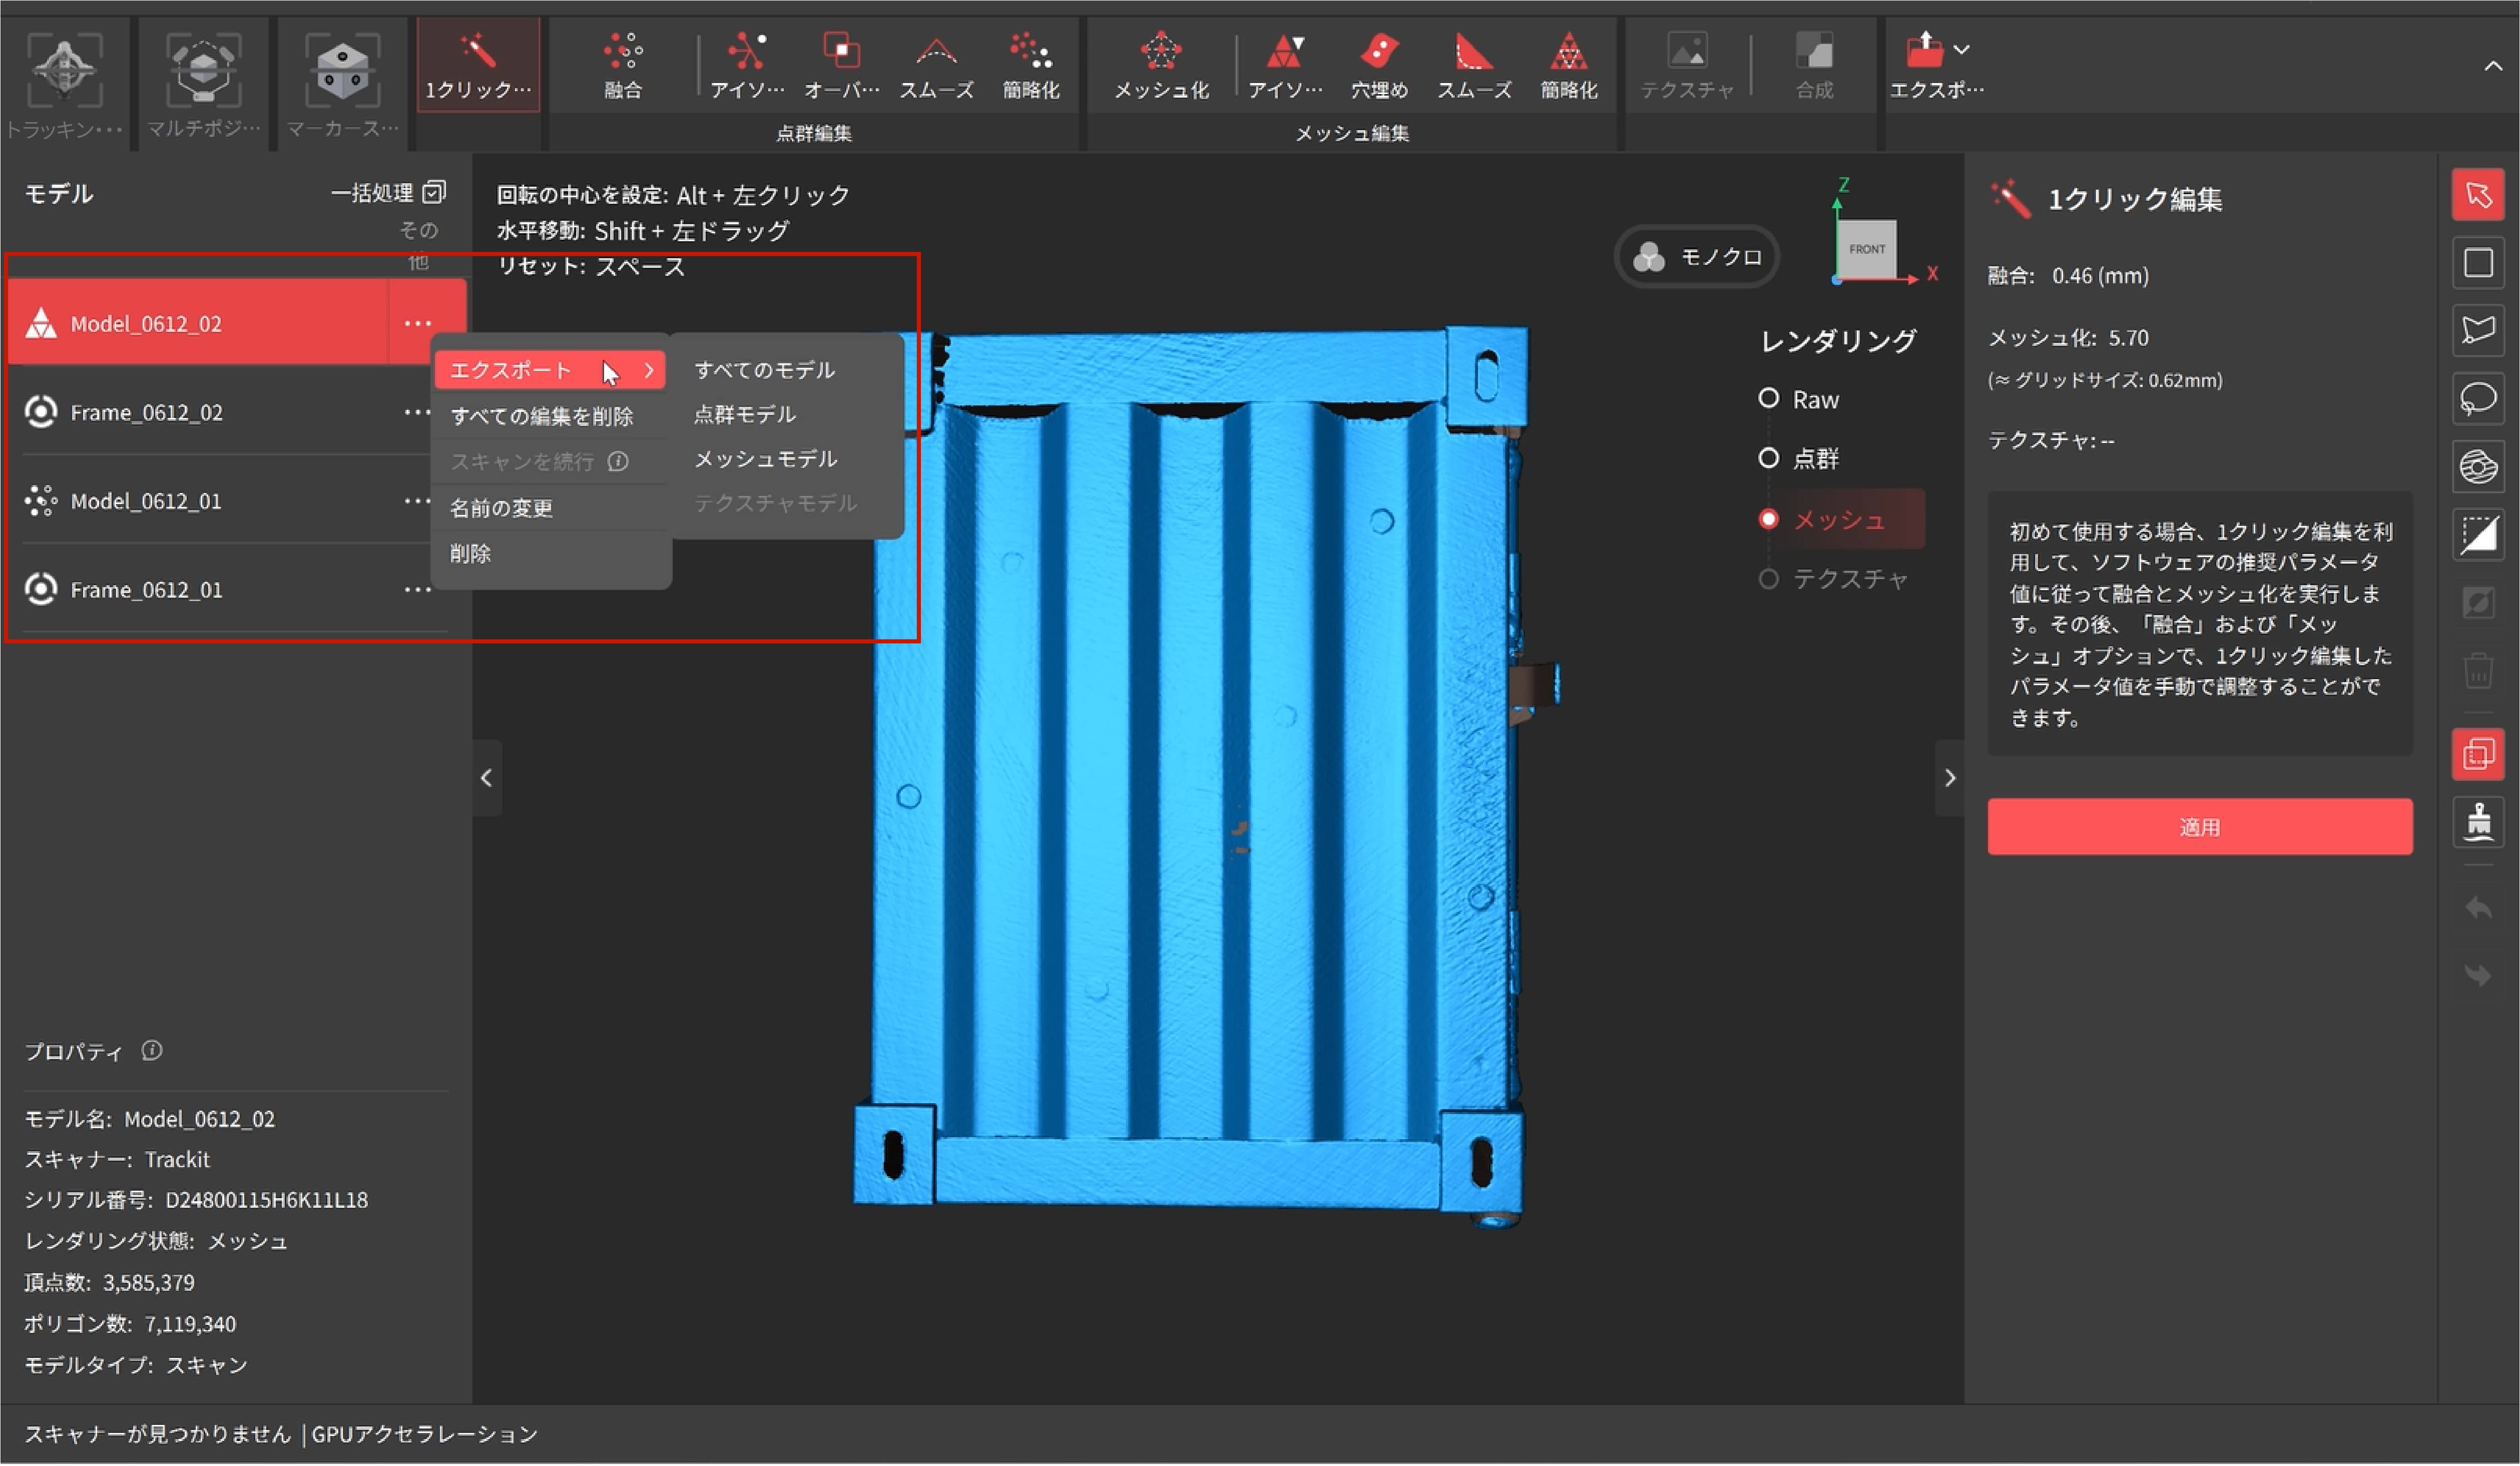Click the FRONT view orientation cube
Viewport: 2520px width, 1466px height.
point(1866,249)
